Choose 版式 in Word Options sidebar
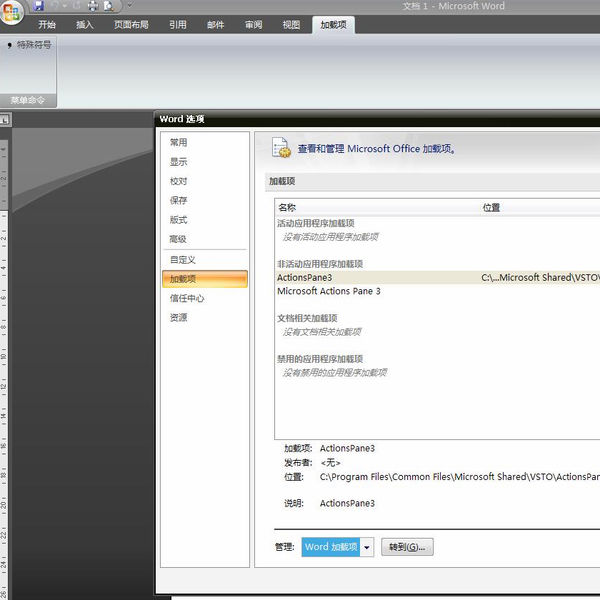The image size is (600, 600). pyautogui.click(x=178, y=220)
